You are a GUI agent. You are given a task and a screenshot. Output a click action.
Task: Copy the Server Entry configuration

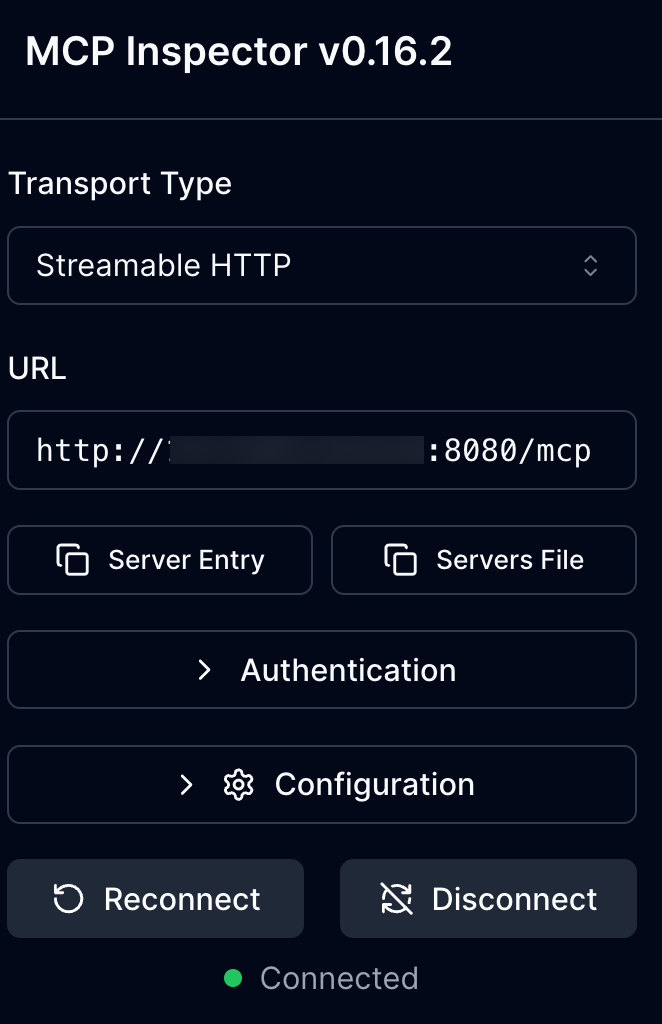click(x=160, y=560)
